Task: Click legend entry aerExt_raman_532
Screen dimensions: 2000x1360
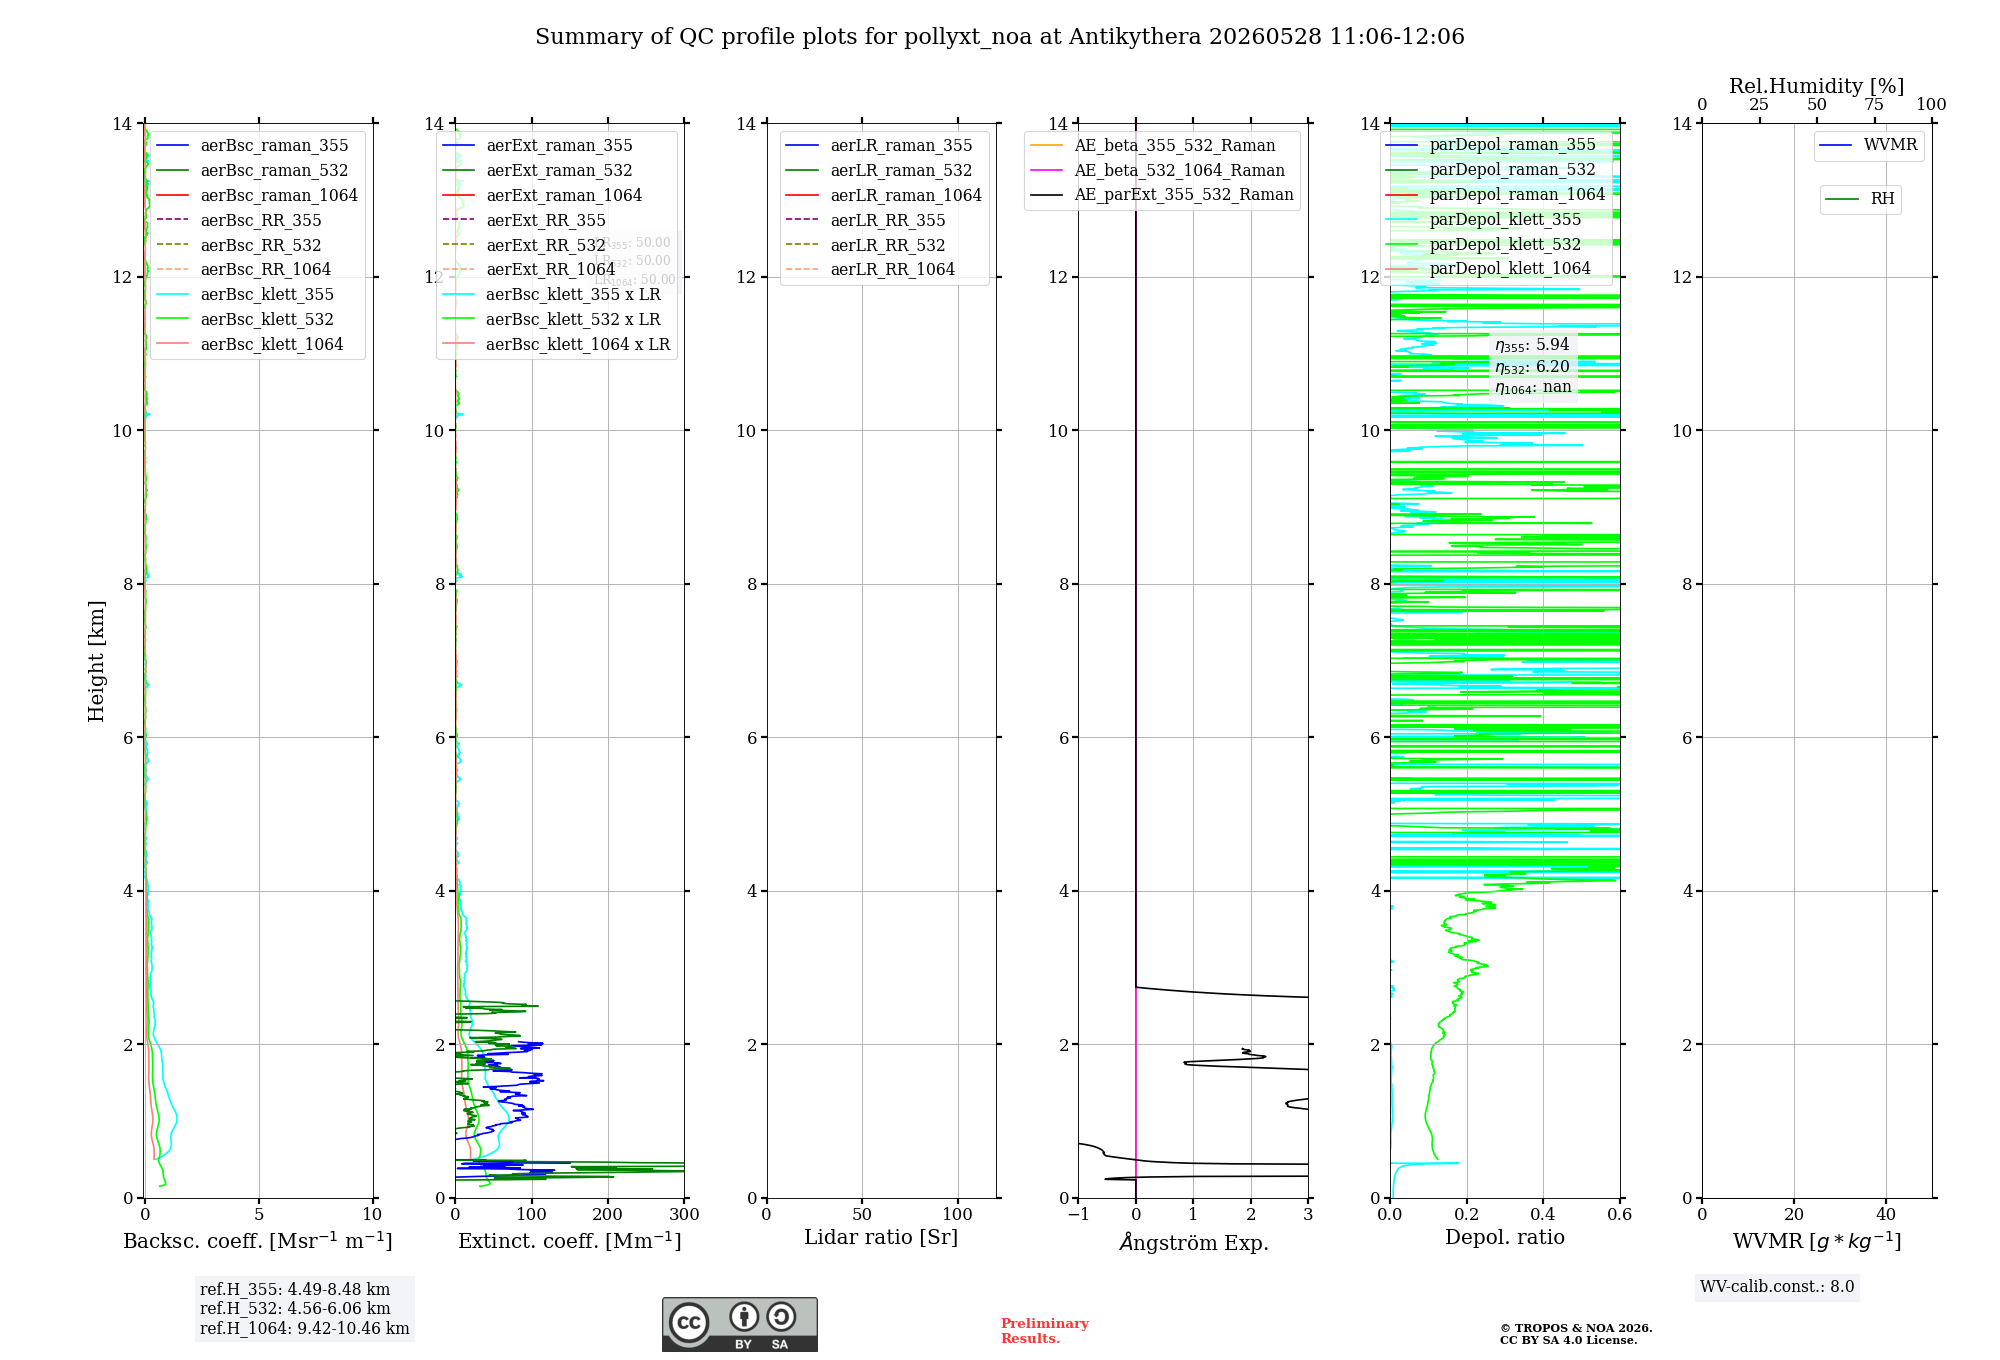Action: coord(538,171)
